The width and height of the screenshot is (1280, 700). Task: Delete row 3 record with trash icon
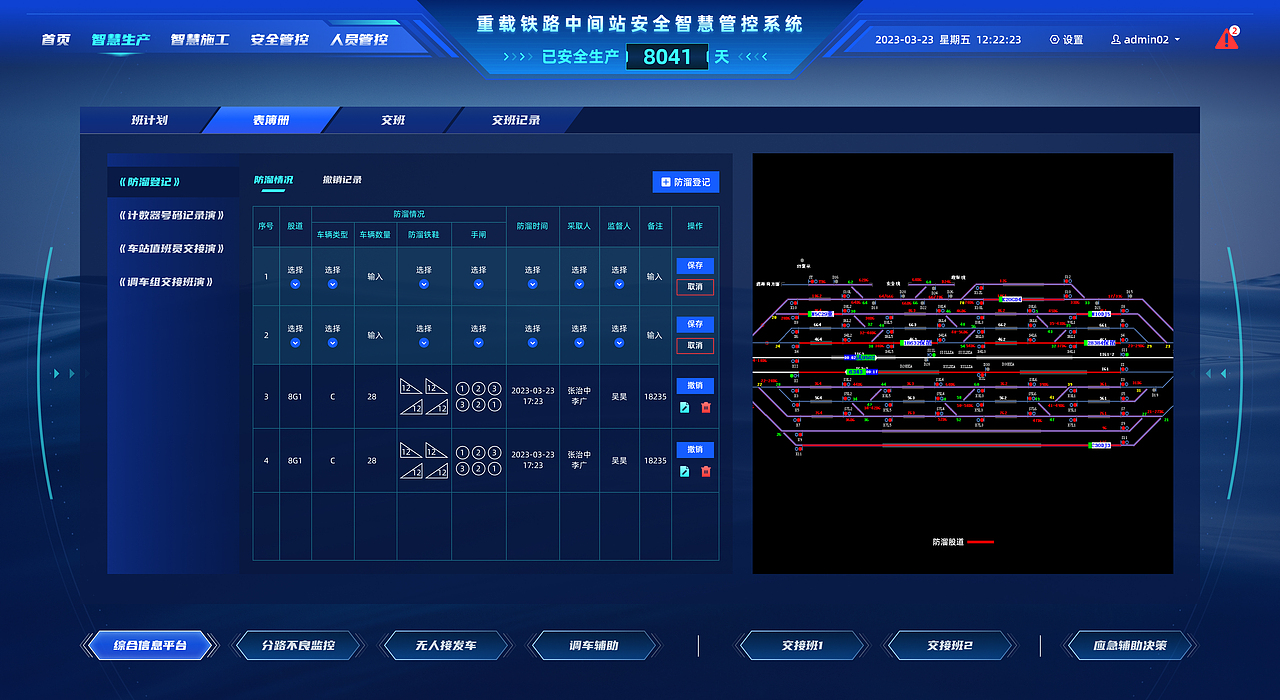pos(706,407)
